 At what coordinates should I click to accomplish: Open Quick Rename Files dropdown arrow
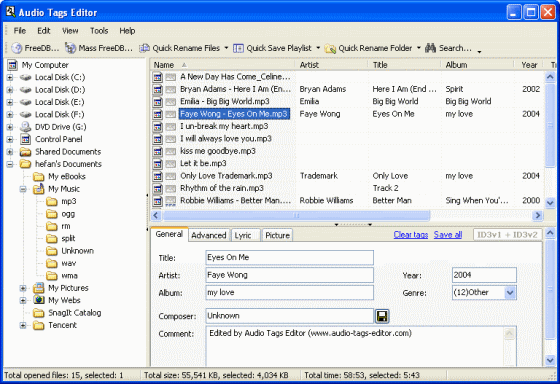[226, 48]
